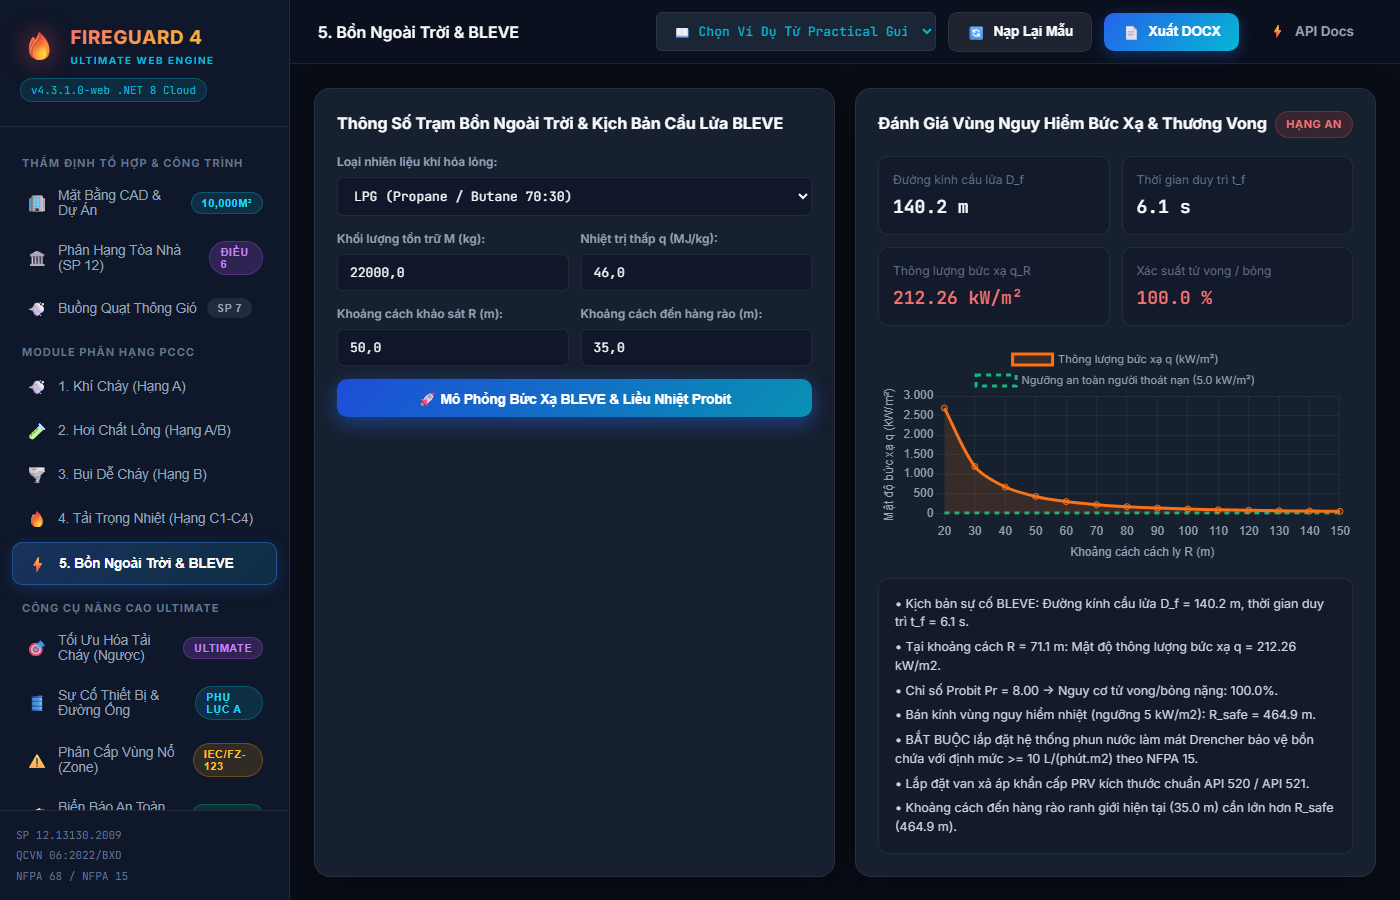Click the 10,000M² badge
Screen dimensions: 1400x900
tap(227, 203)
